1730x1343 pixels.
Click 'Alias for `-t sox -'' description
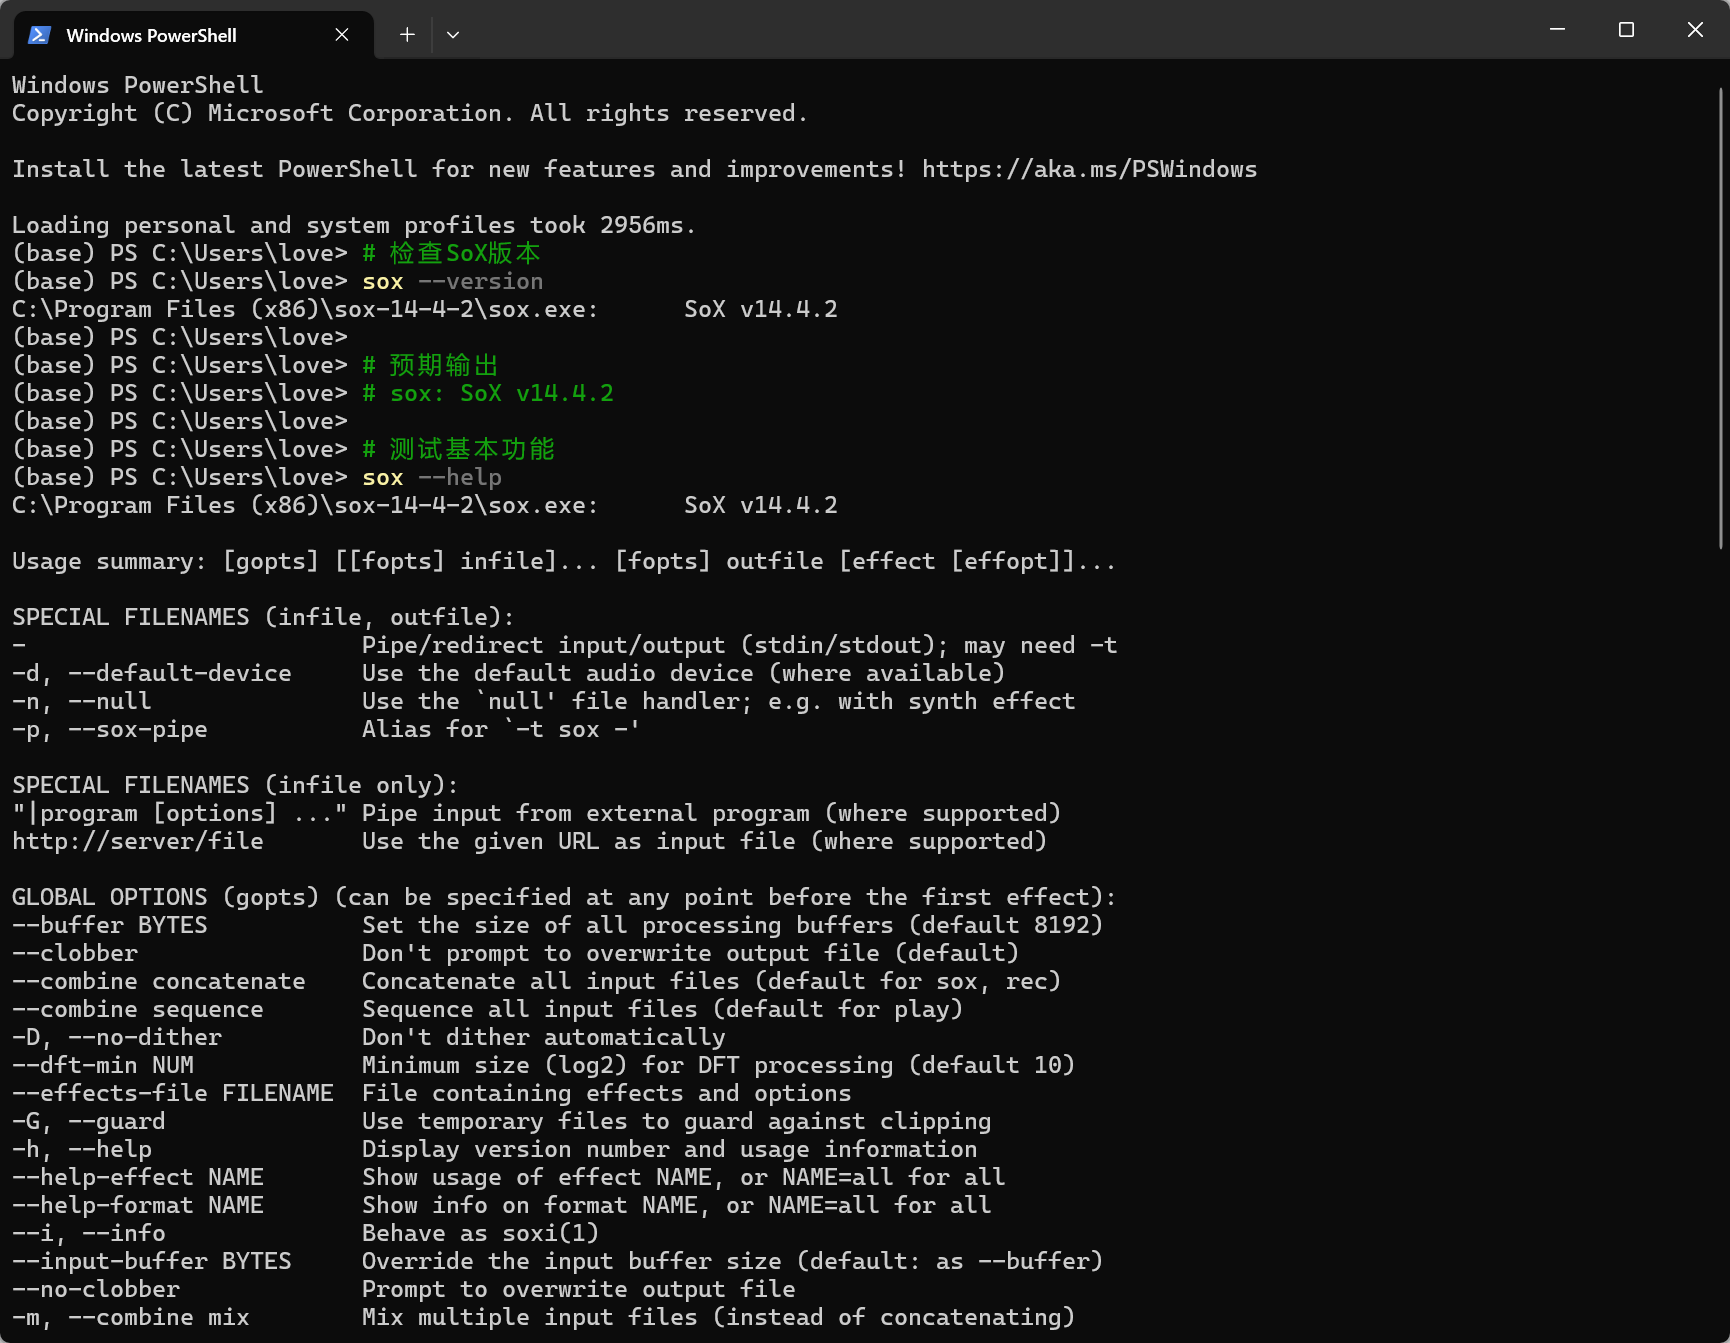(502, 729)
